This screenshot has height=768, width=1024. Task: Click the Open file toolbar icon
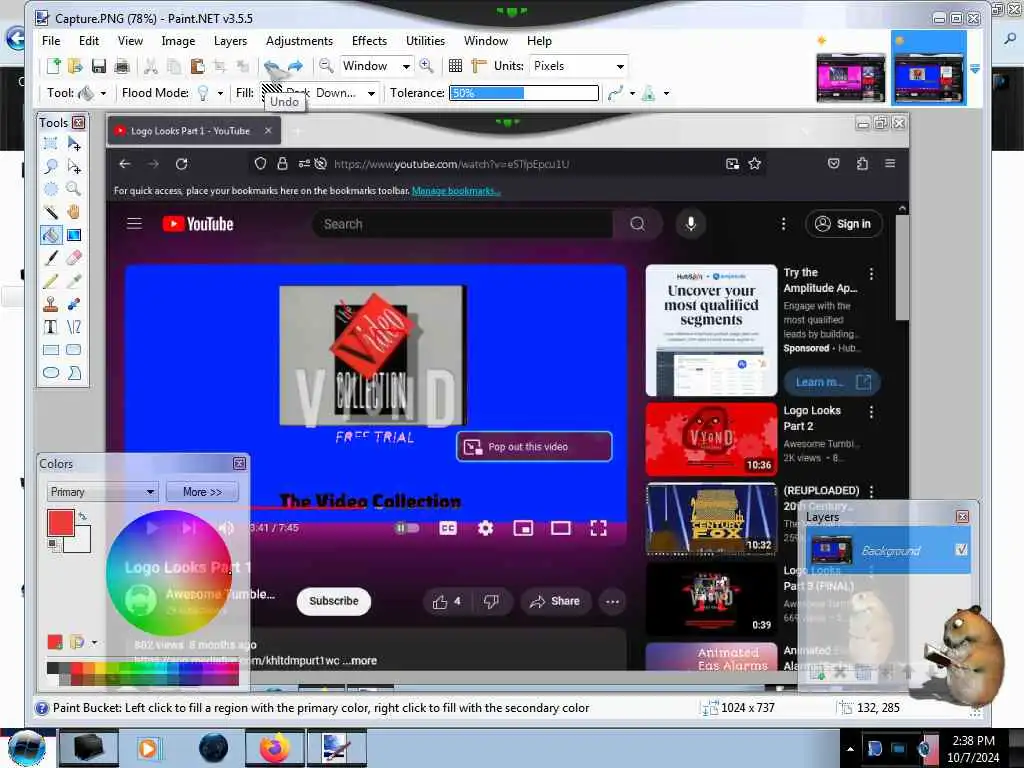(76, 66)
